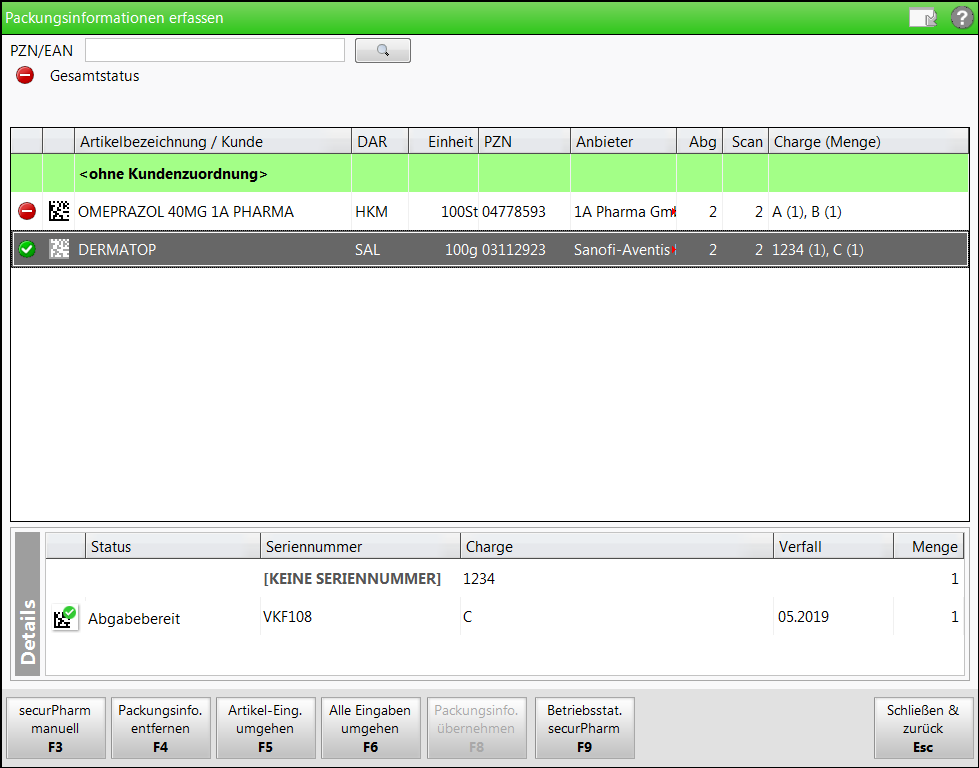Click the Scan column header
The height and width of the screenshot is (768, 979).
click(x=745, y=142)
